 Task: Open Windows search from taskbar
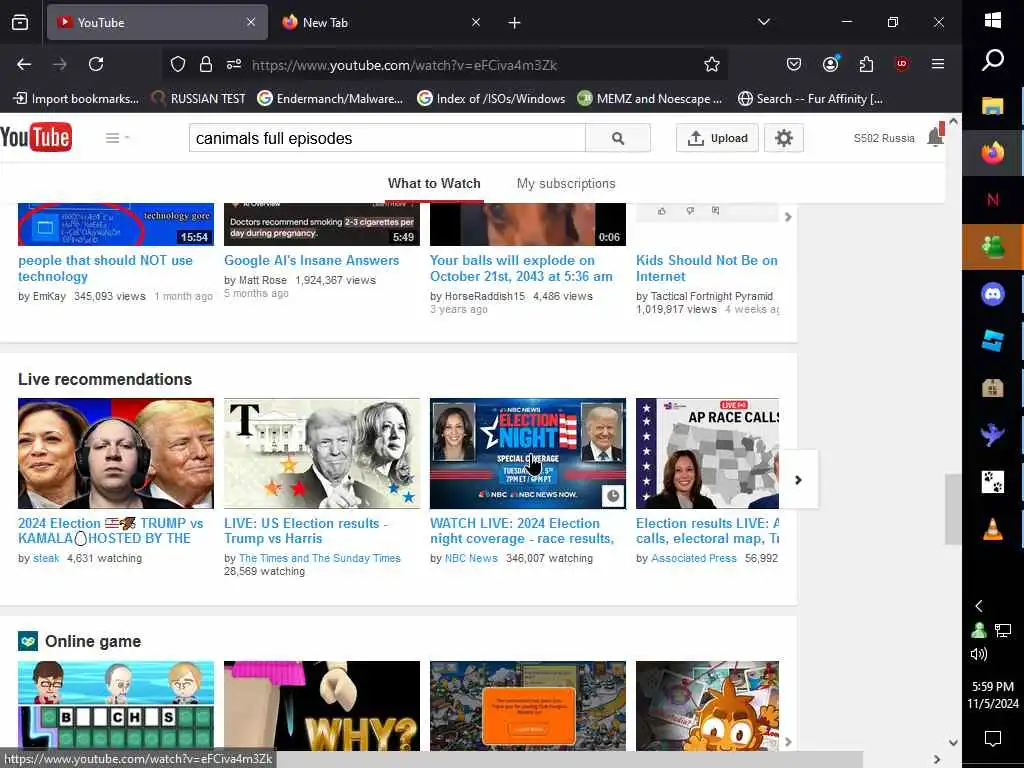coord(993,60)
